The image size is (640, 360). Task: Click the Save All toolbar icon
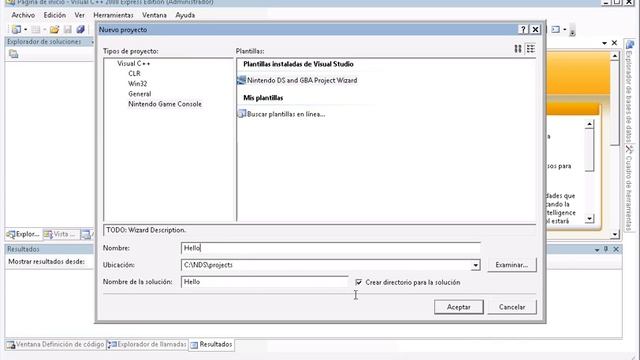click(x=80, y=29)
